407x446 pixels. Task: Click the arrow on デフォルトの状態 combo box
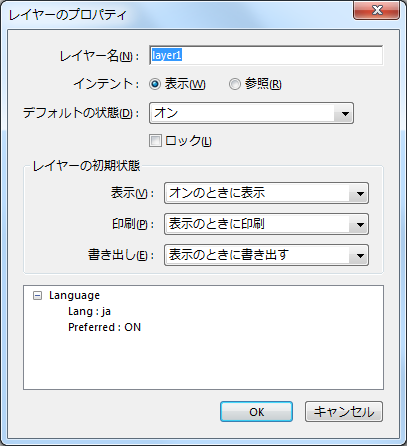344,114
